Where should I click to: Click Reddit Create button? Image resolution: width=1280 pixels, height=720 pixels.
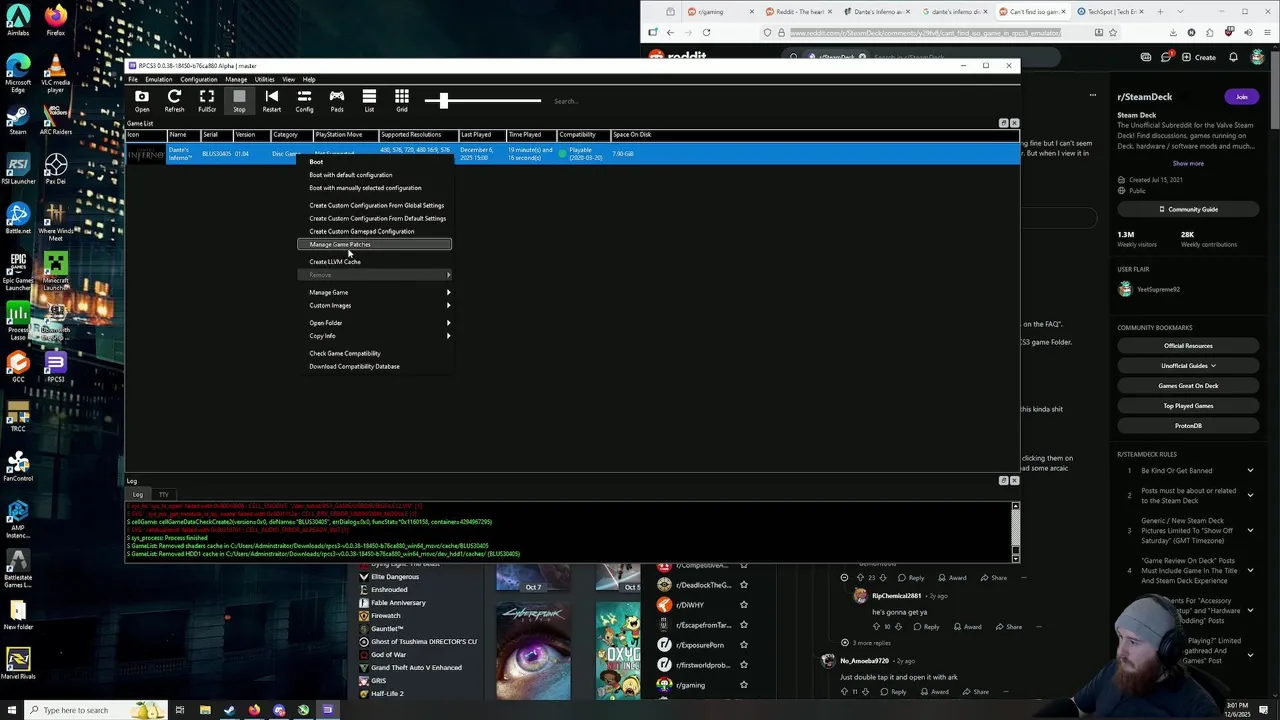click(1199, 57)
